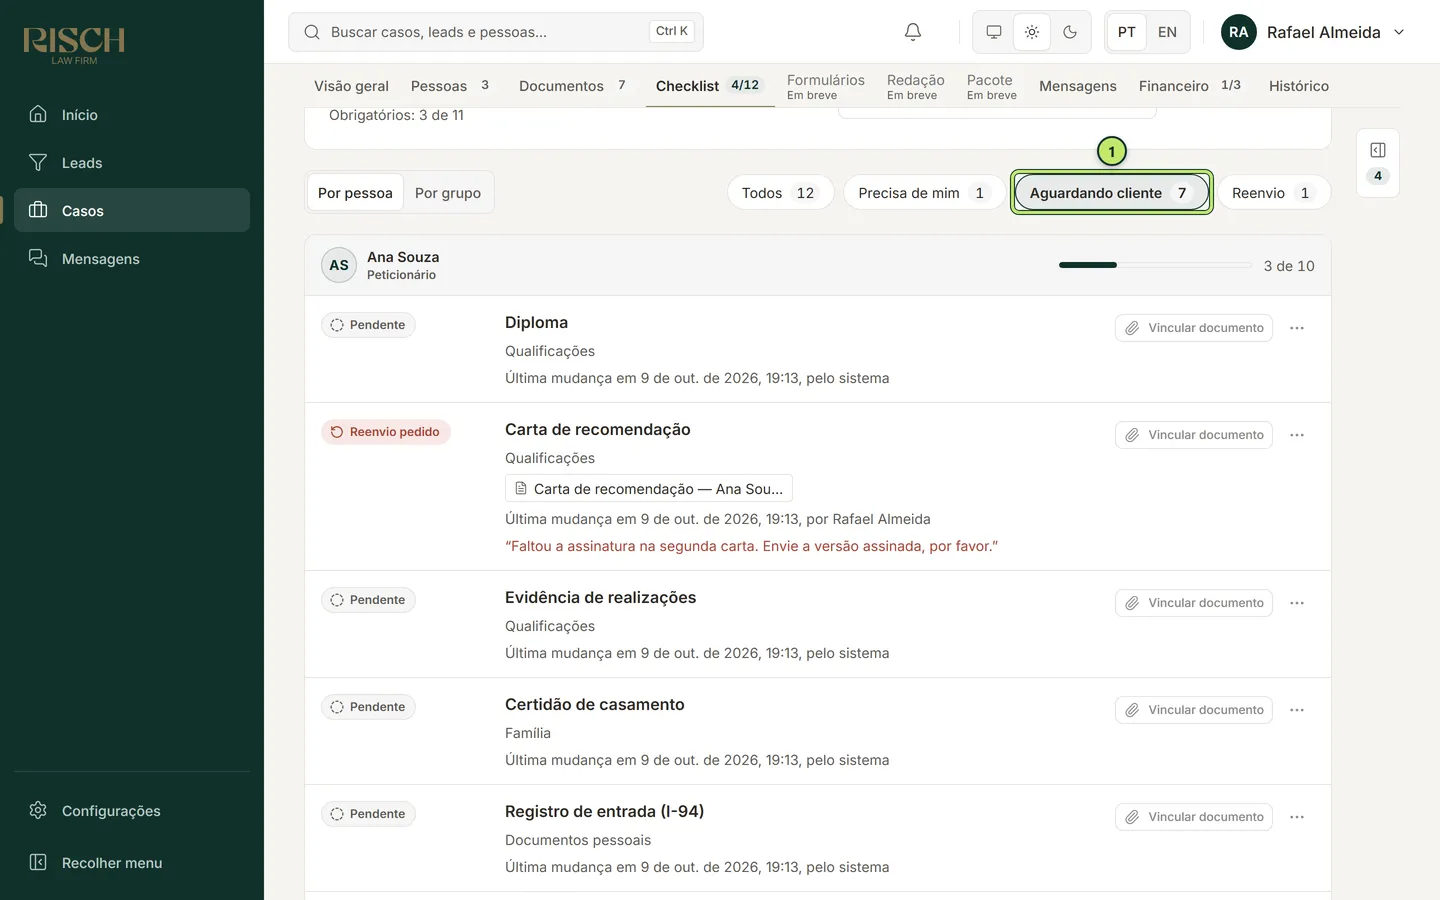Open Casos in sidebar
Screen dimensions: 1440x900
132,211
